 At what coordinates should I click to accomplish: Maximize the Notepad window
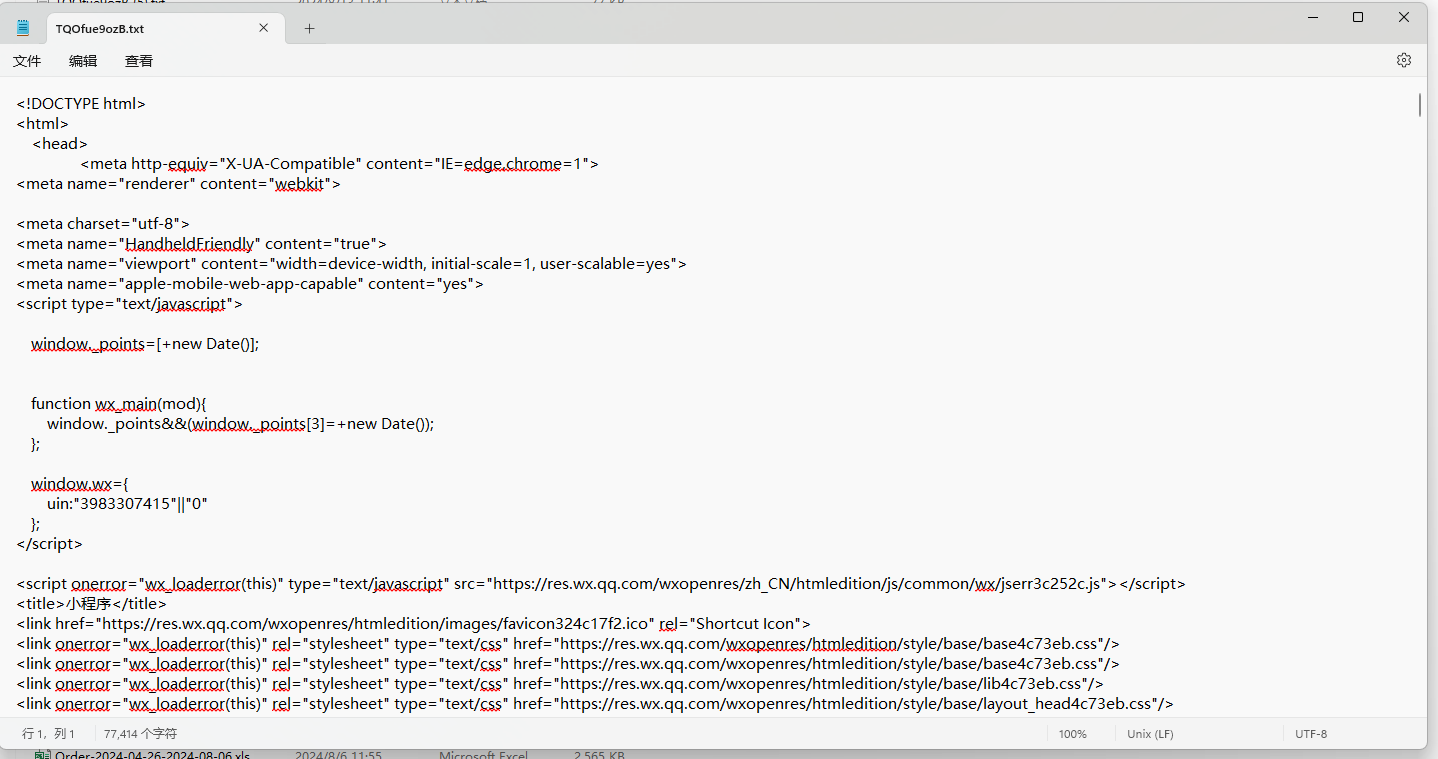(x=1357, y=17)
